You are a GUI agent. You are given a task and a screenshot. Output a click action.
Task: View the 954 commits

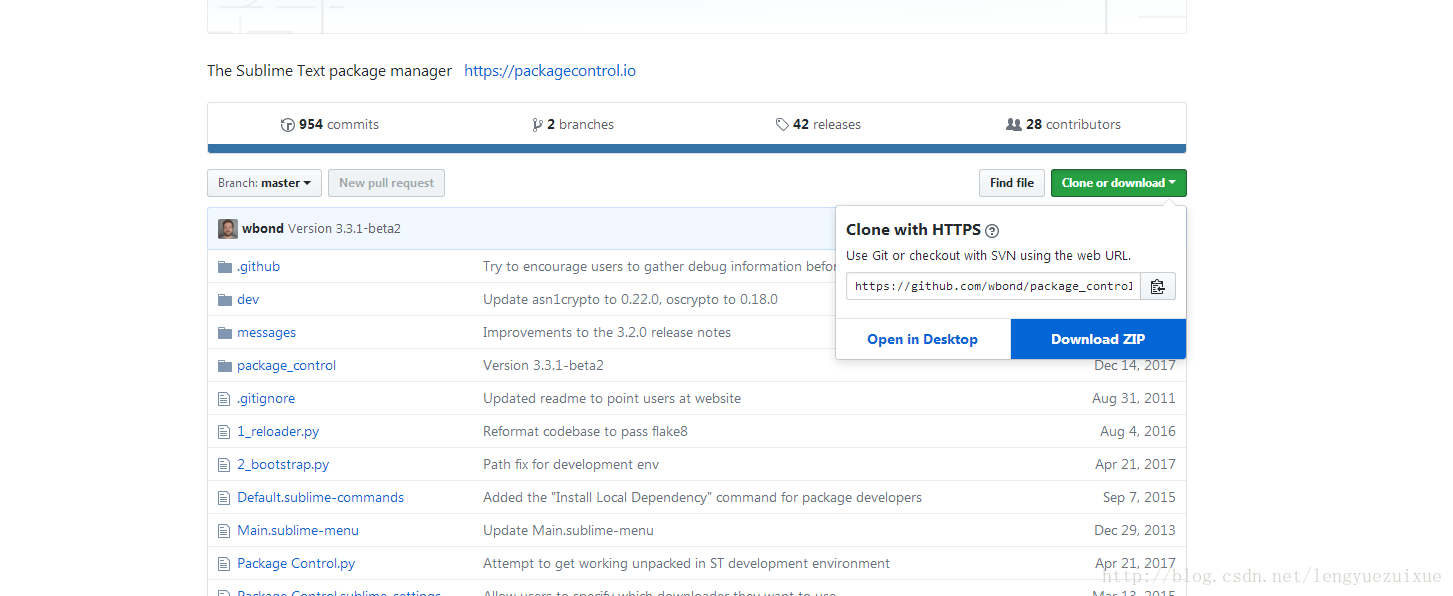pyautogui.click(x=330, y=125)
